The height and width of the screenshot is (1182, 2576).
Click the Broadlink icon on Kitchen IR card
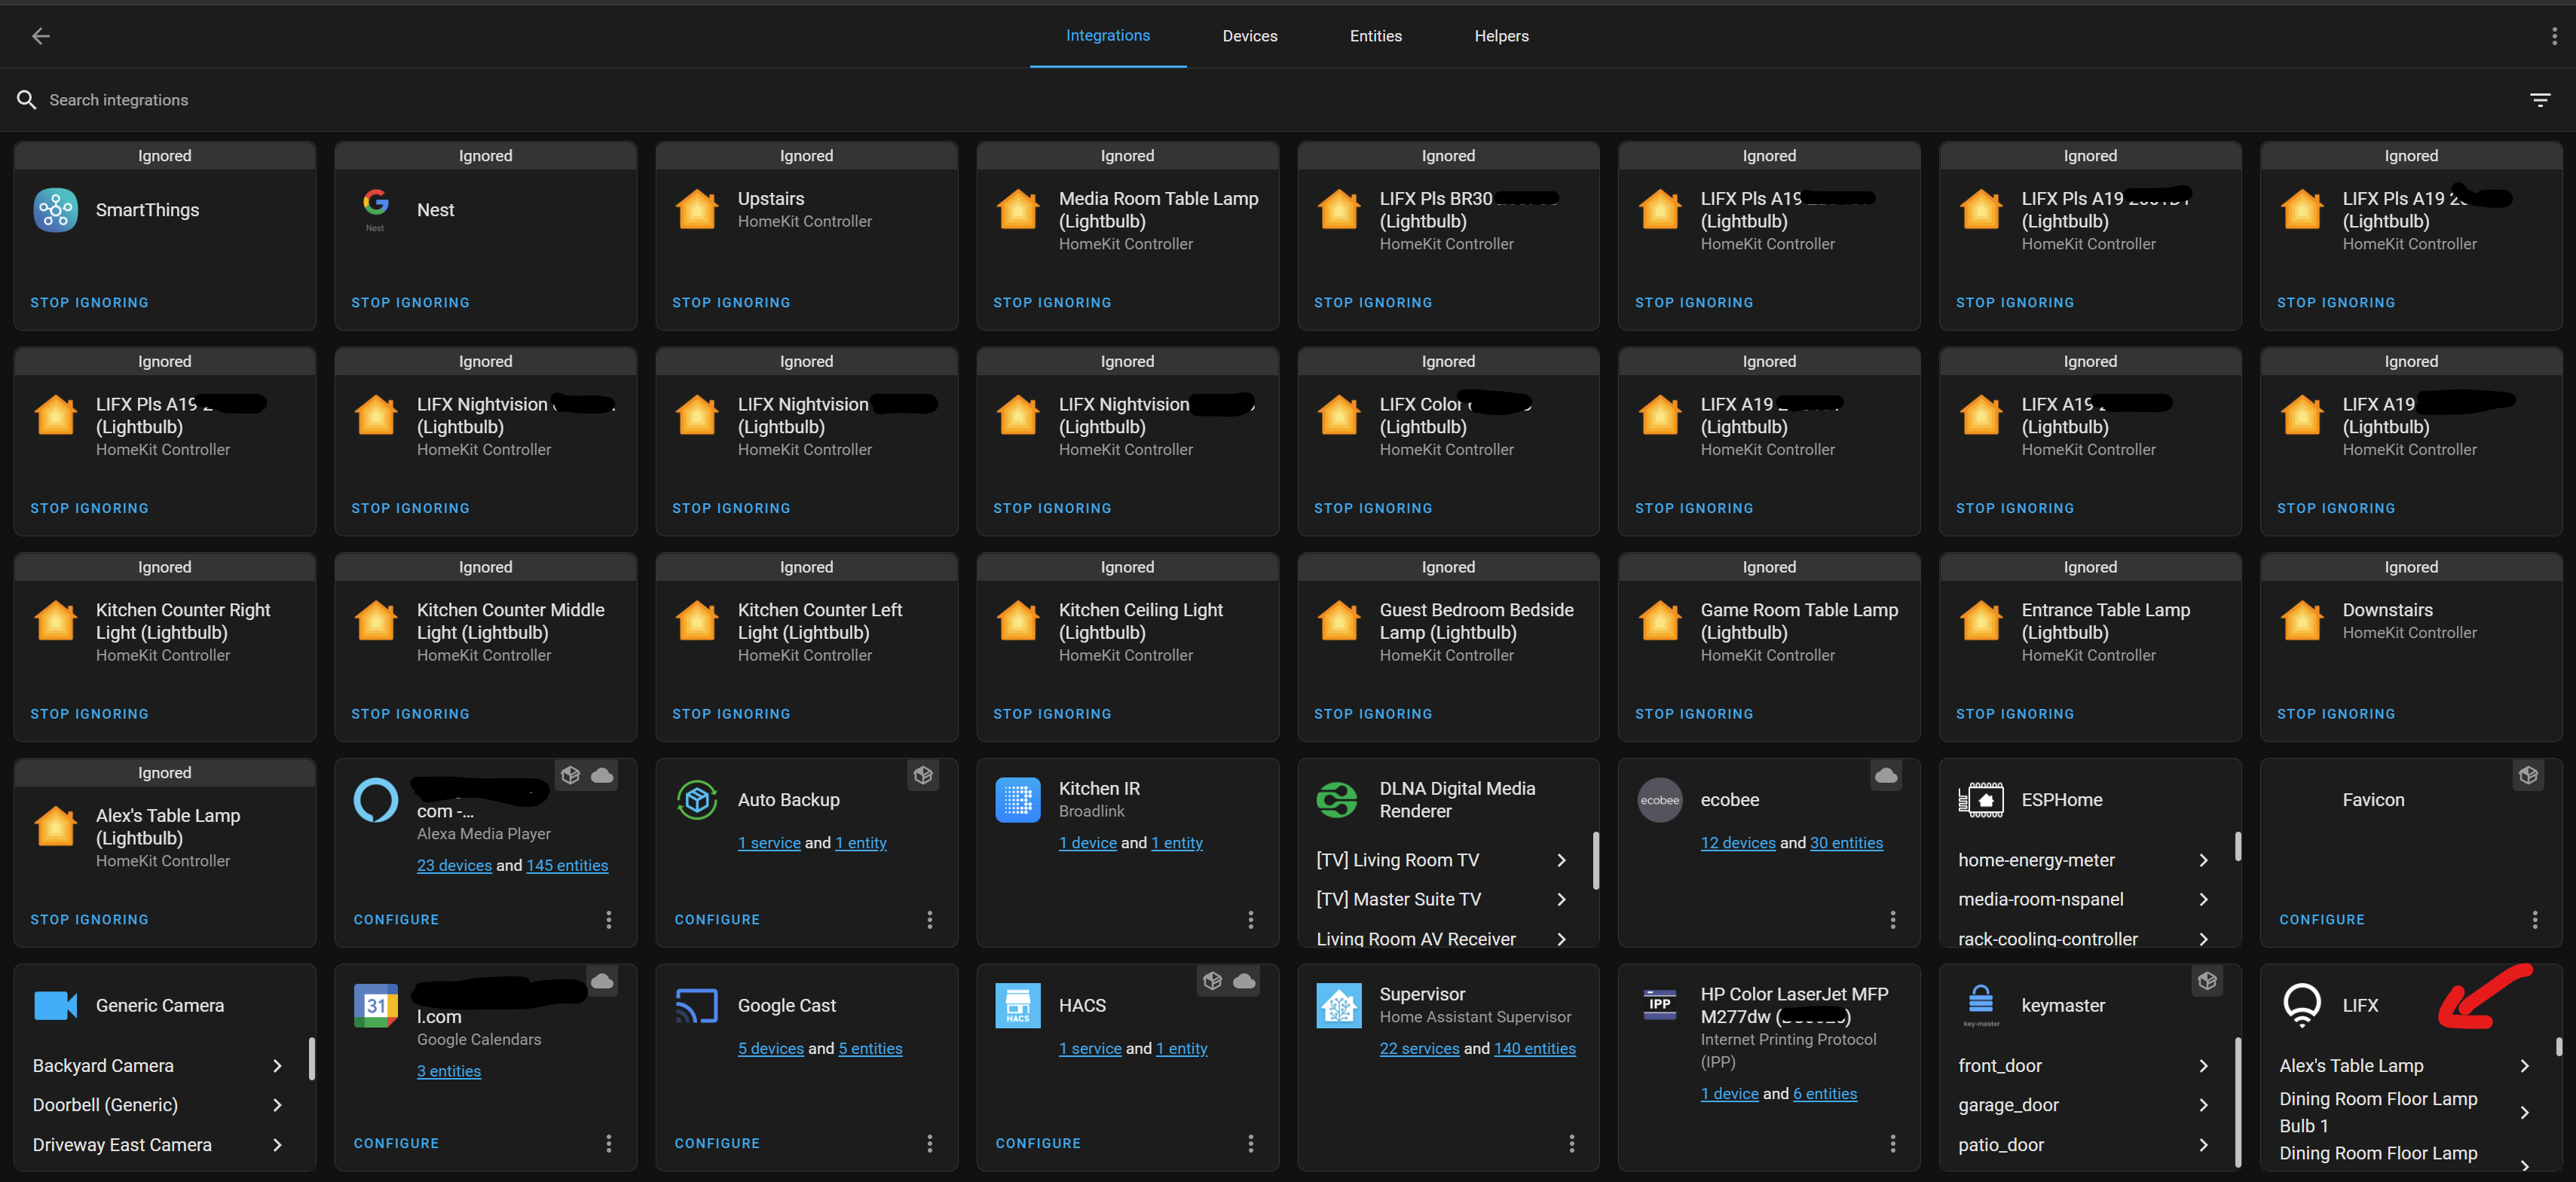pyautogui.click(x=1017, y=799)
